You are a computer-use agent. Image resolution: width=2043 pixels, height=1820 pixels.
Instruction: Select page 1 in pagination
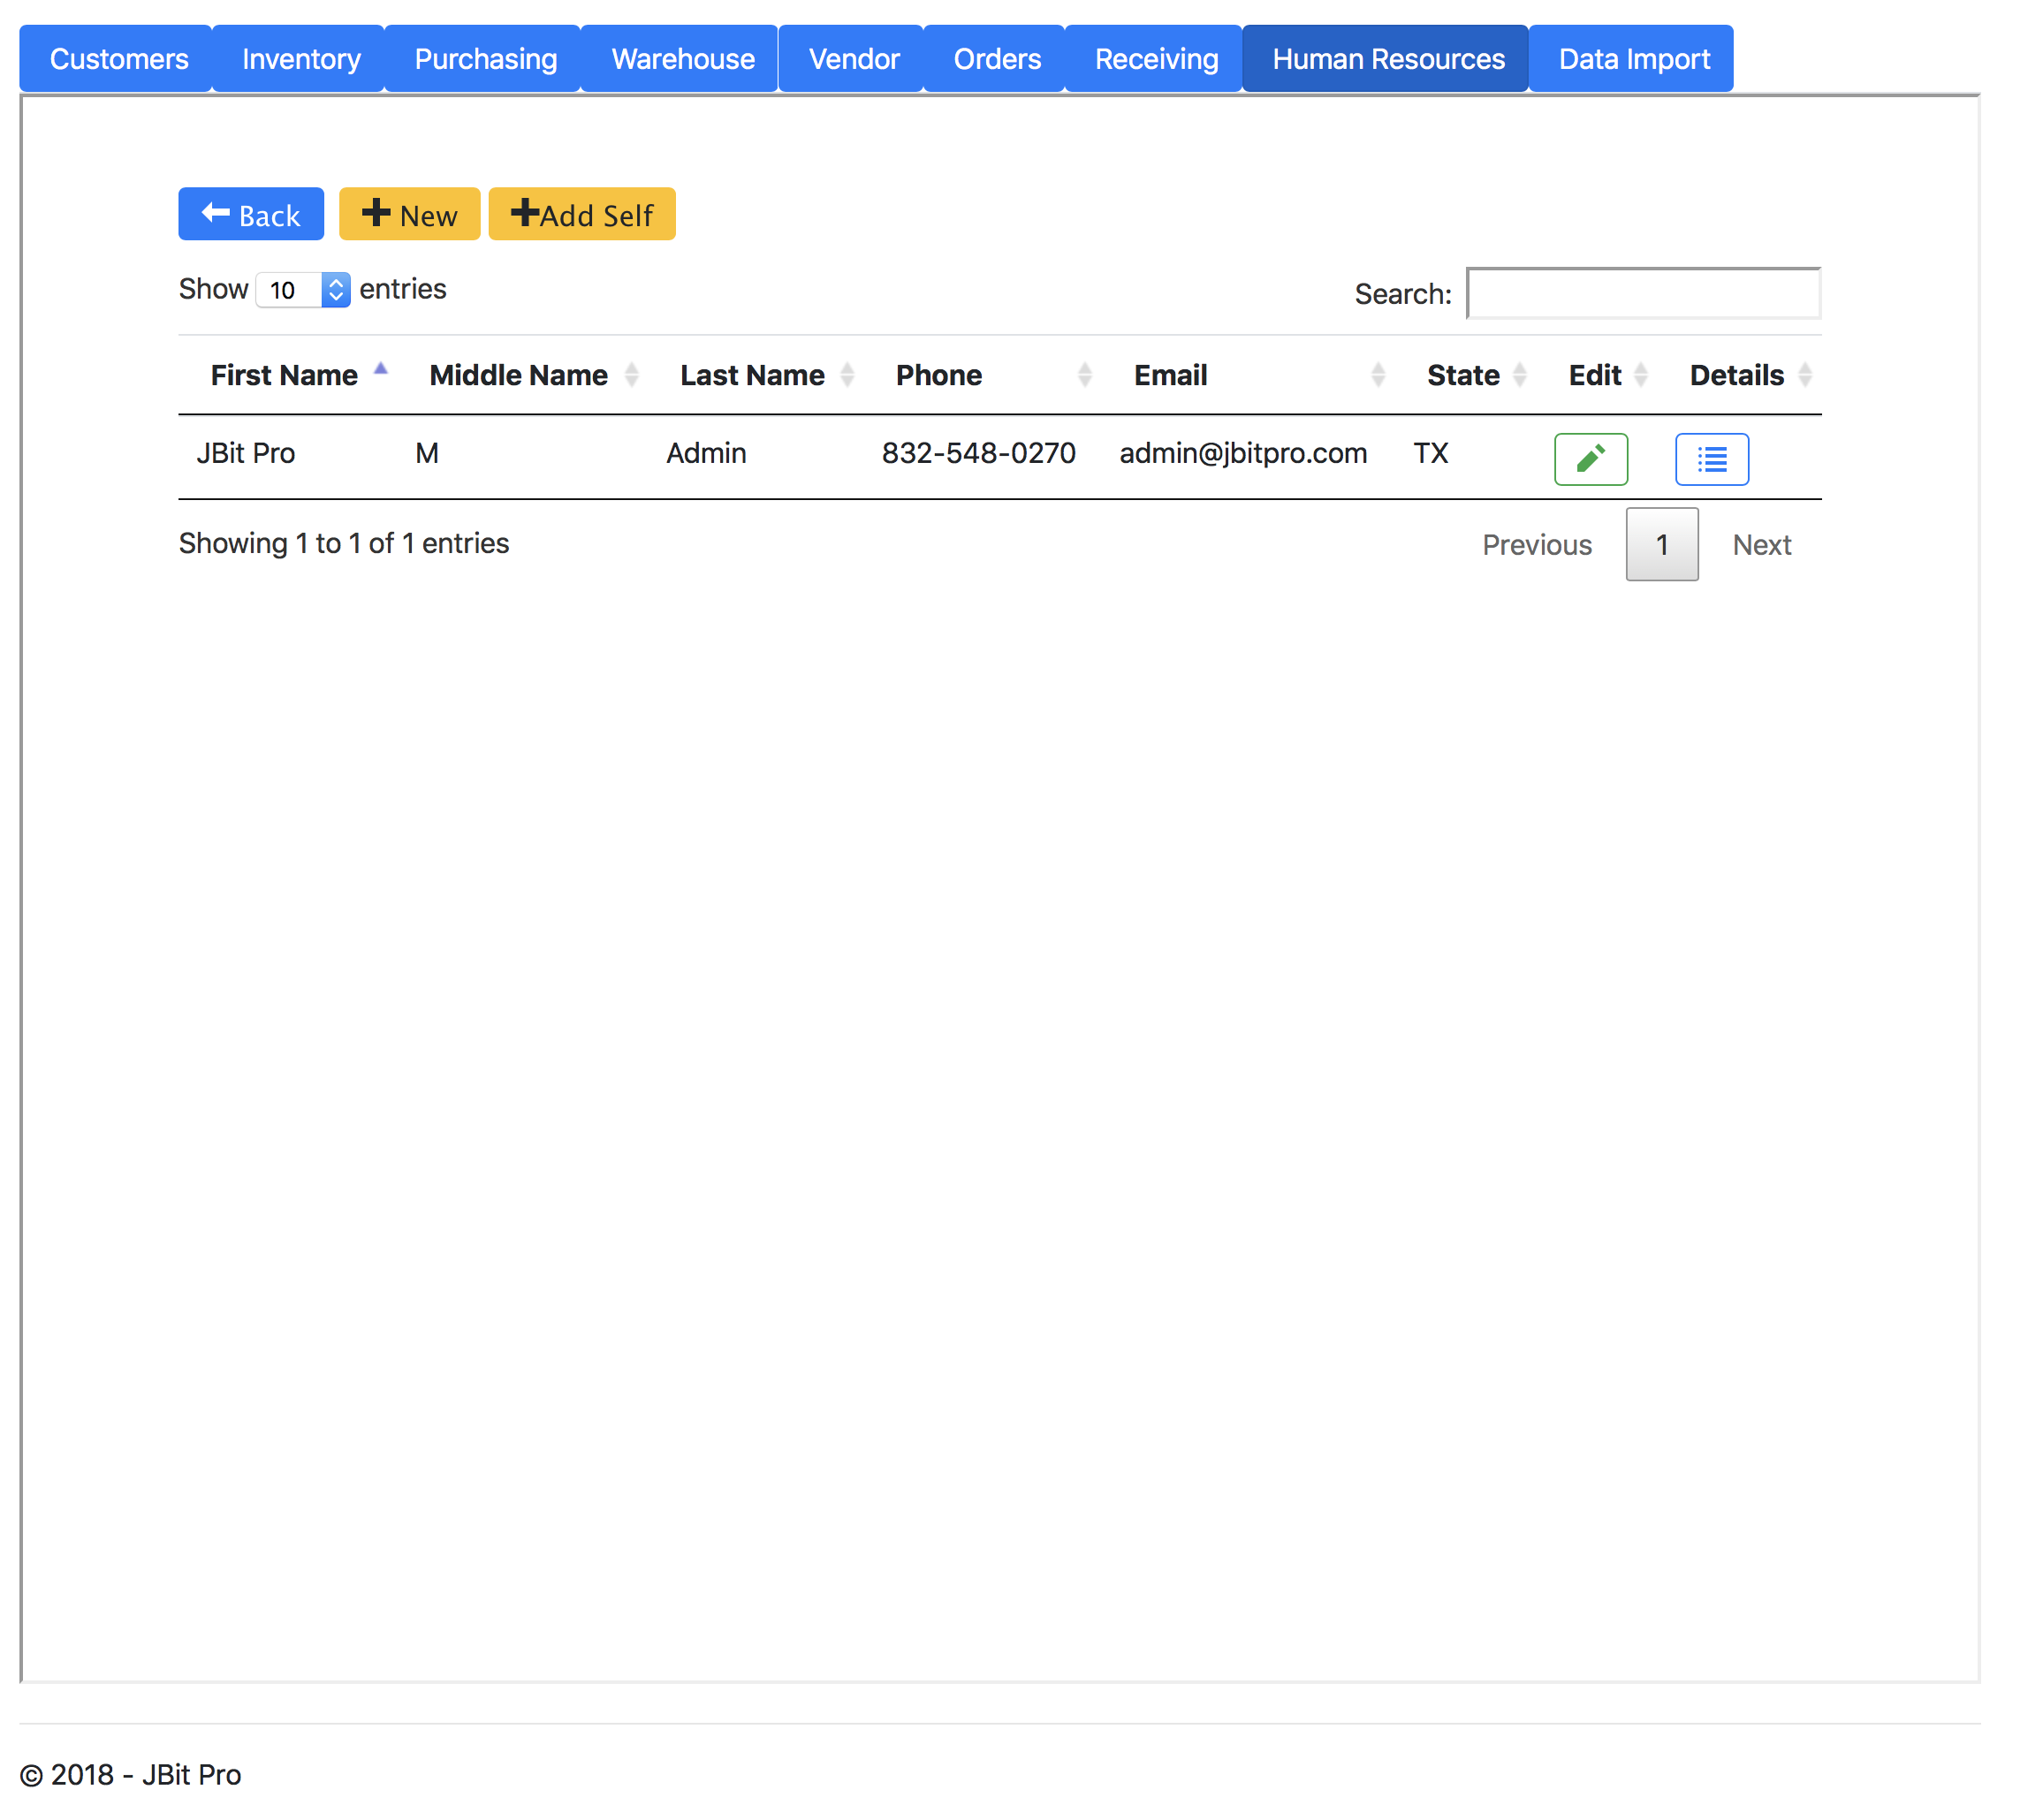pos(1661,545)
